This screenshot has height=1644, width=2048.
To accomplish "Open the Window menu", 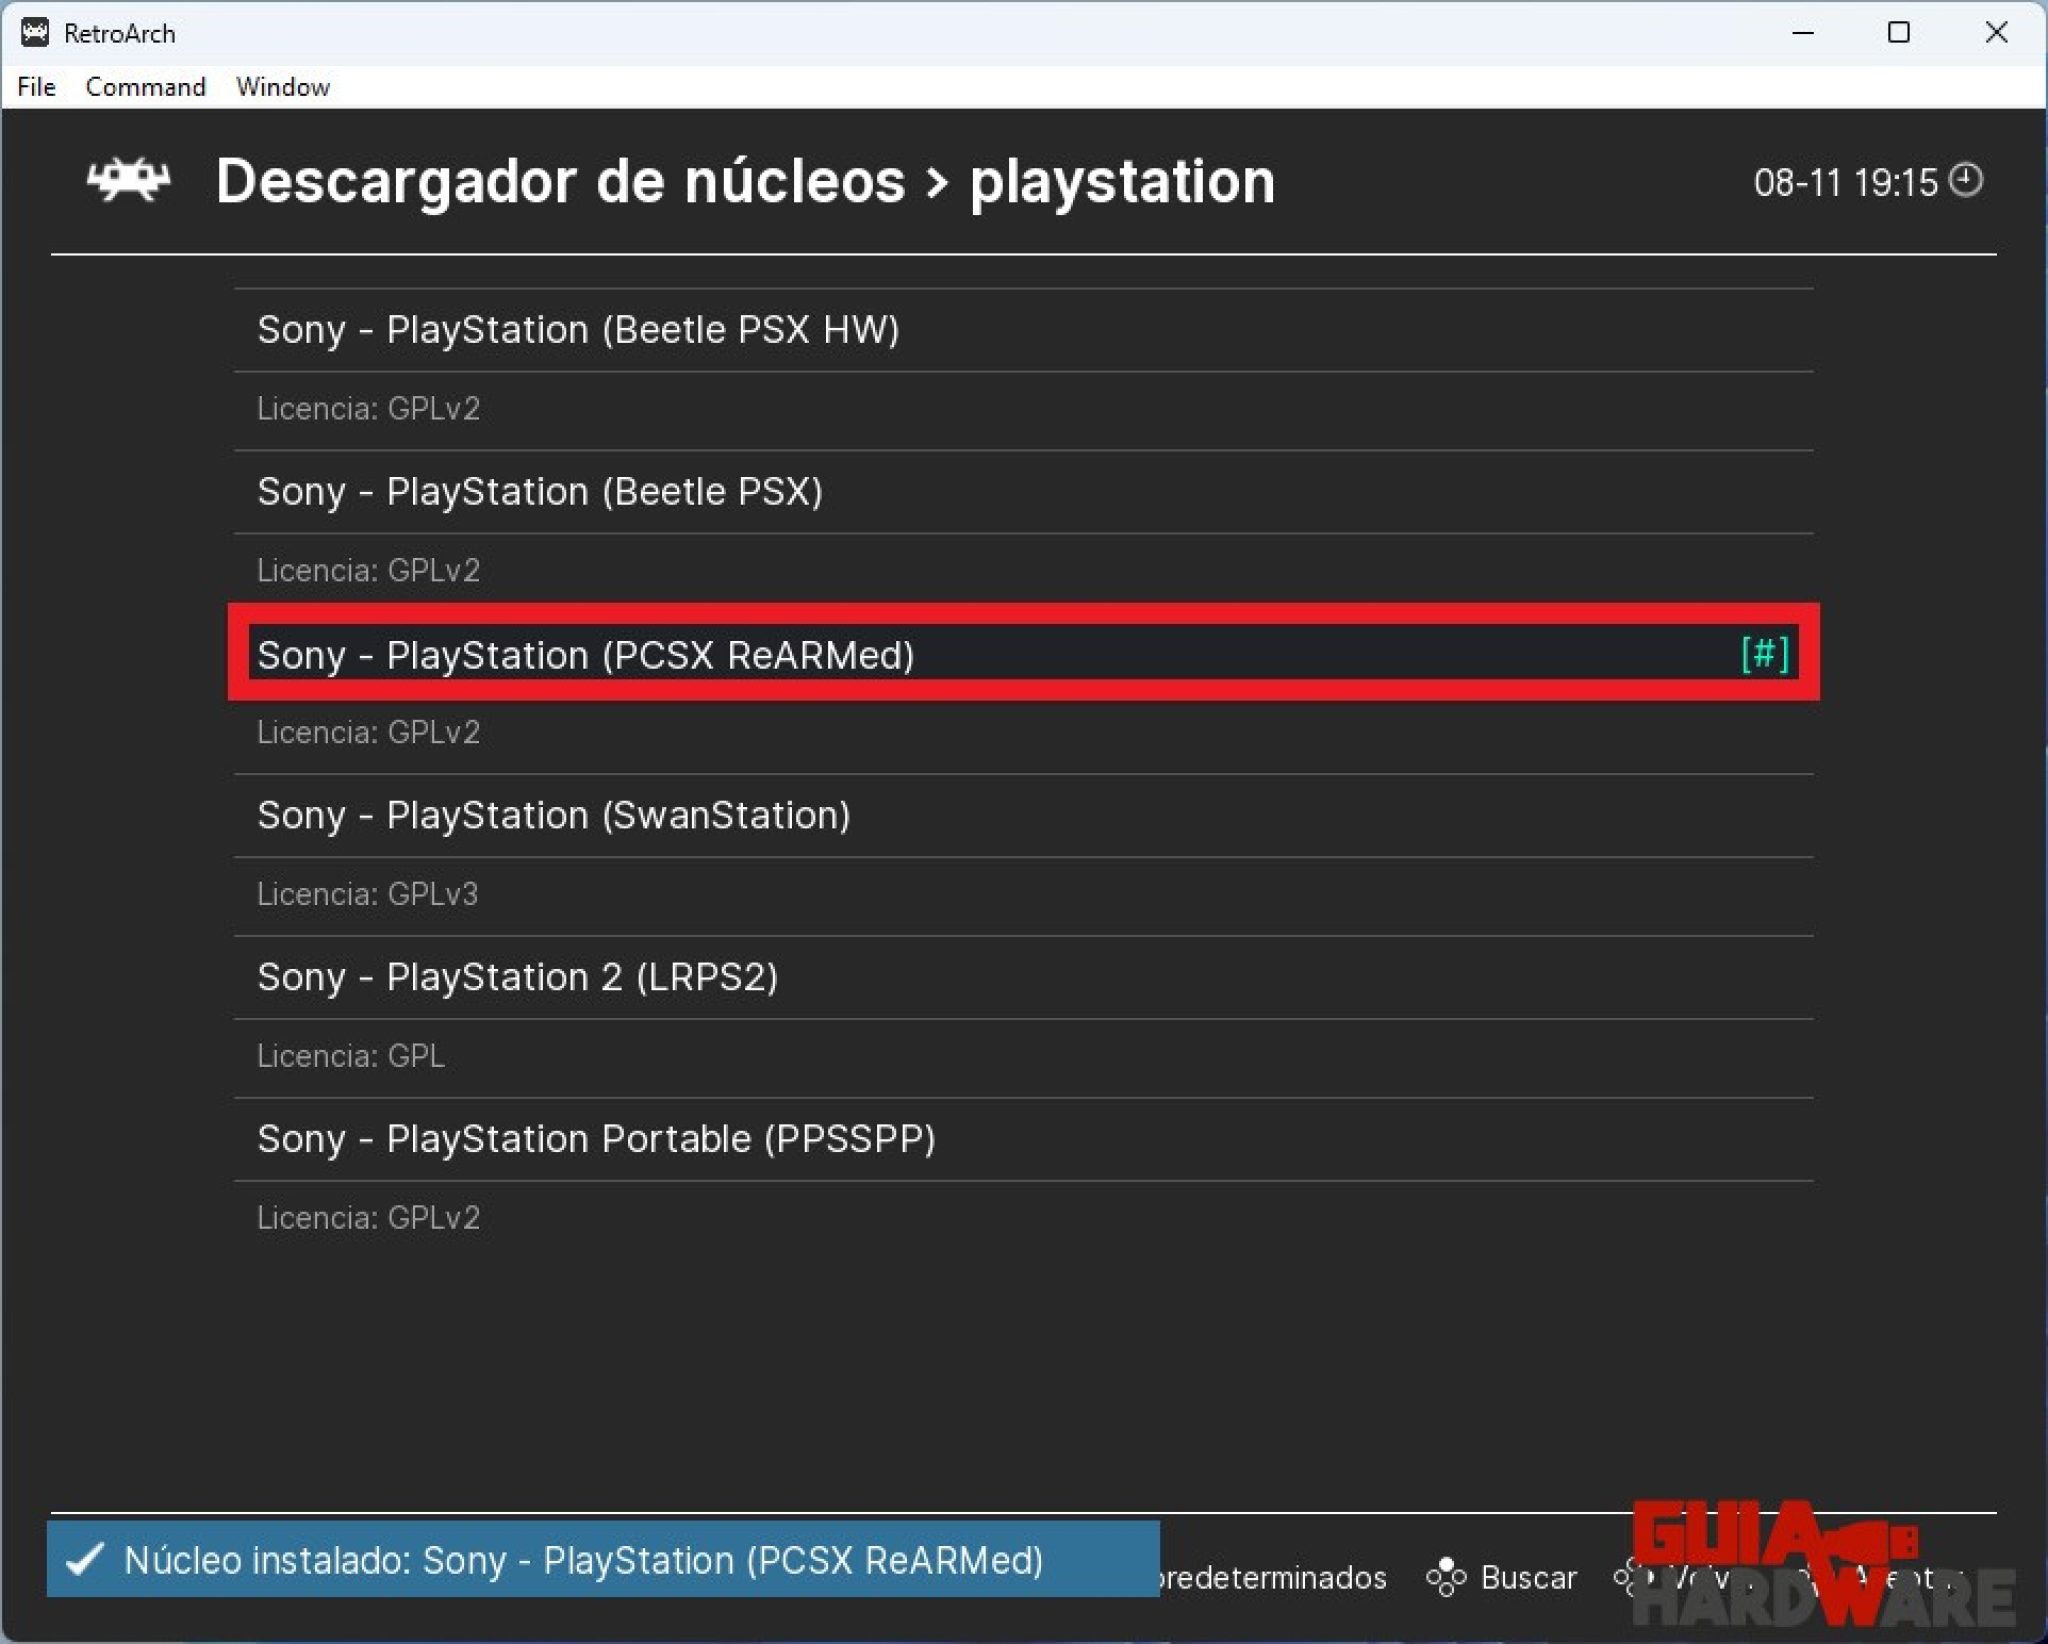I will pos(282,87).
